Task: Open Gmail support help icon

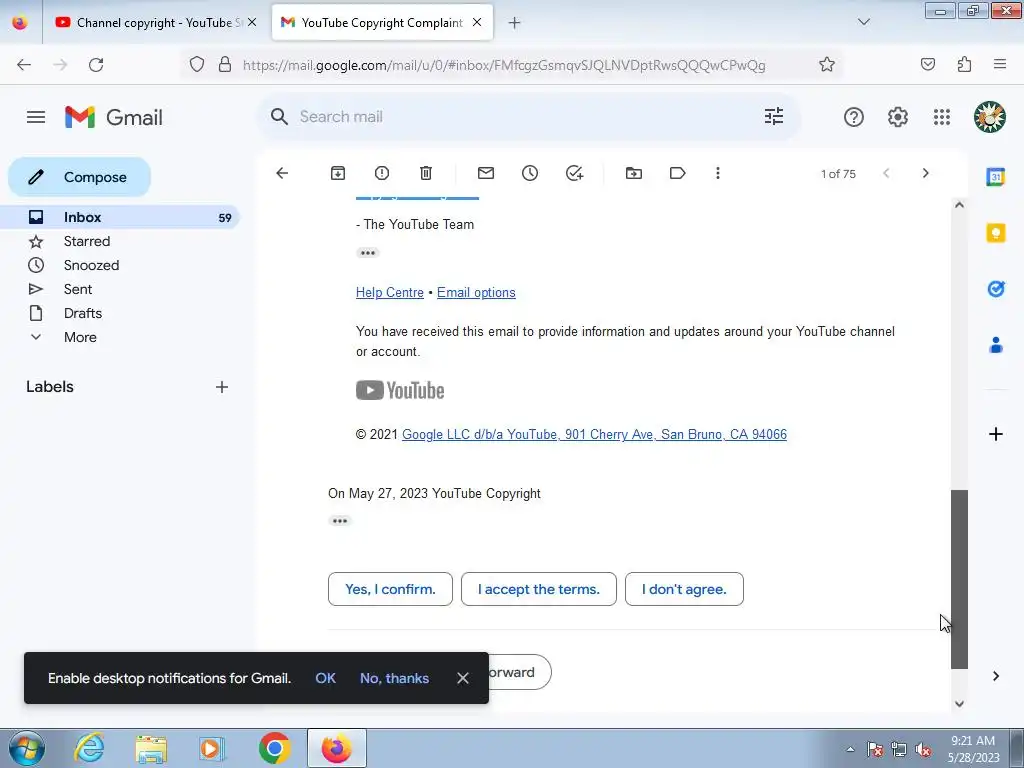Action: [854, 117]
